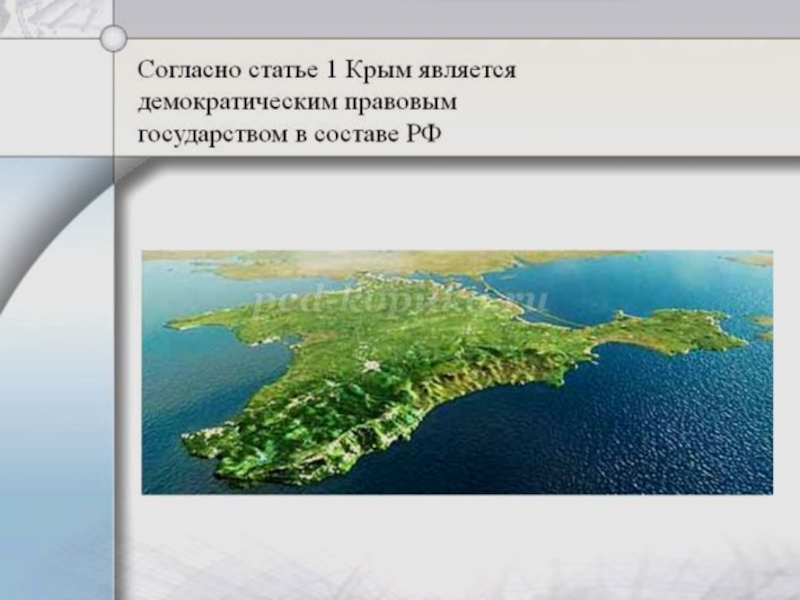Click the title line starting with "Согласно статье"
The image size is (800, 600).
(x=326, y=71)
